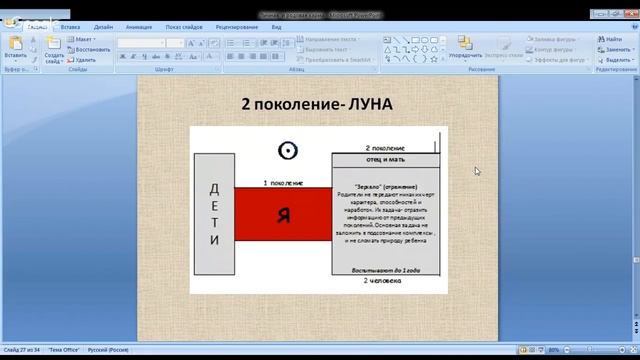Viewport: 640px width, 360px height.
Task: Click Преобразовать в SmartArt
Action: [x=334, y=60]
